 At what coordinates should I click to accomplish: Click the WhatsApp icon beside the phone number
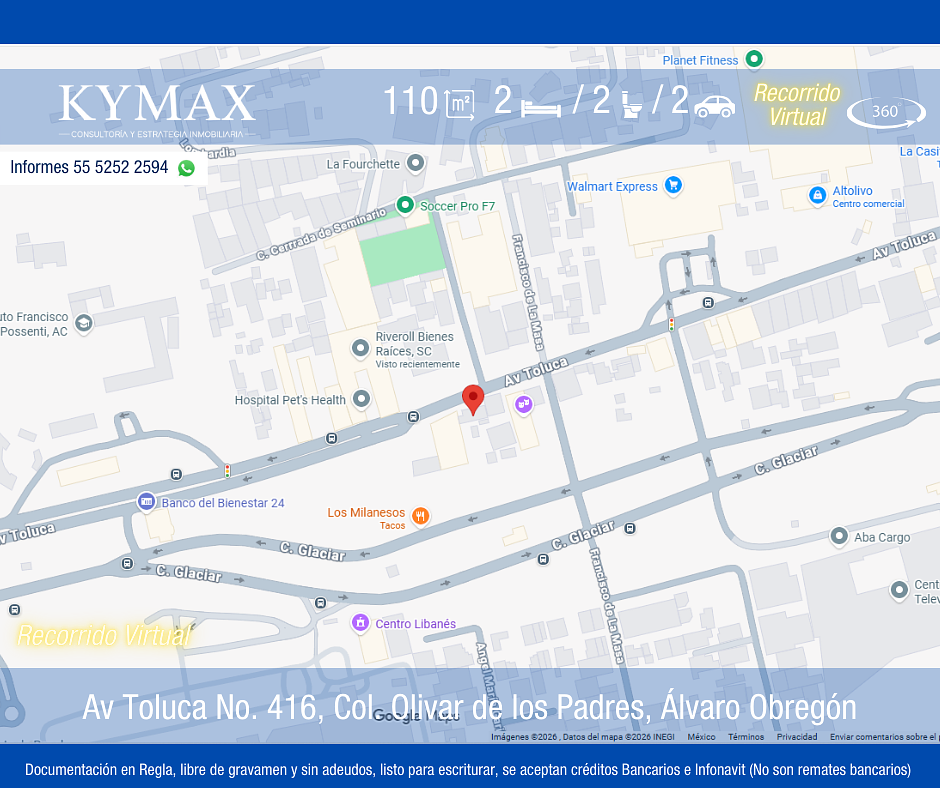coord(186,168)
